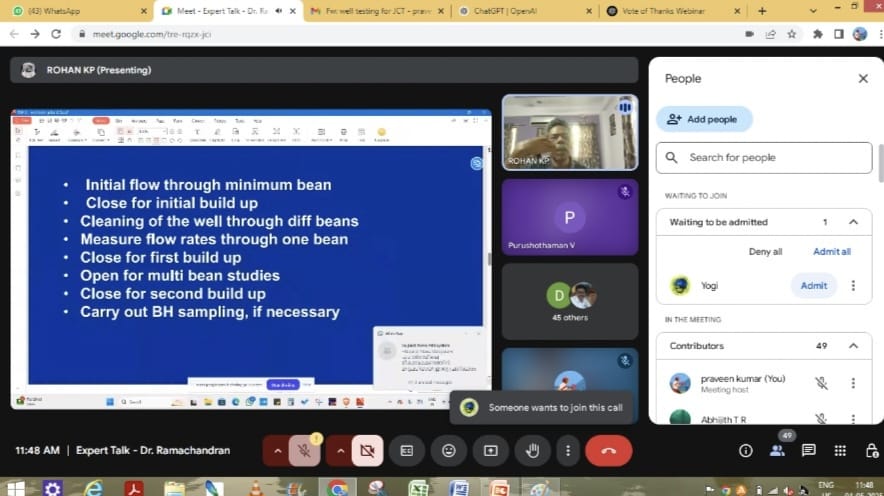
Task: Raise hand in the meeting
Action: (533, 451)
